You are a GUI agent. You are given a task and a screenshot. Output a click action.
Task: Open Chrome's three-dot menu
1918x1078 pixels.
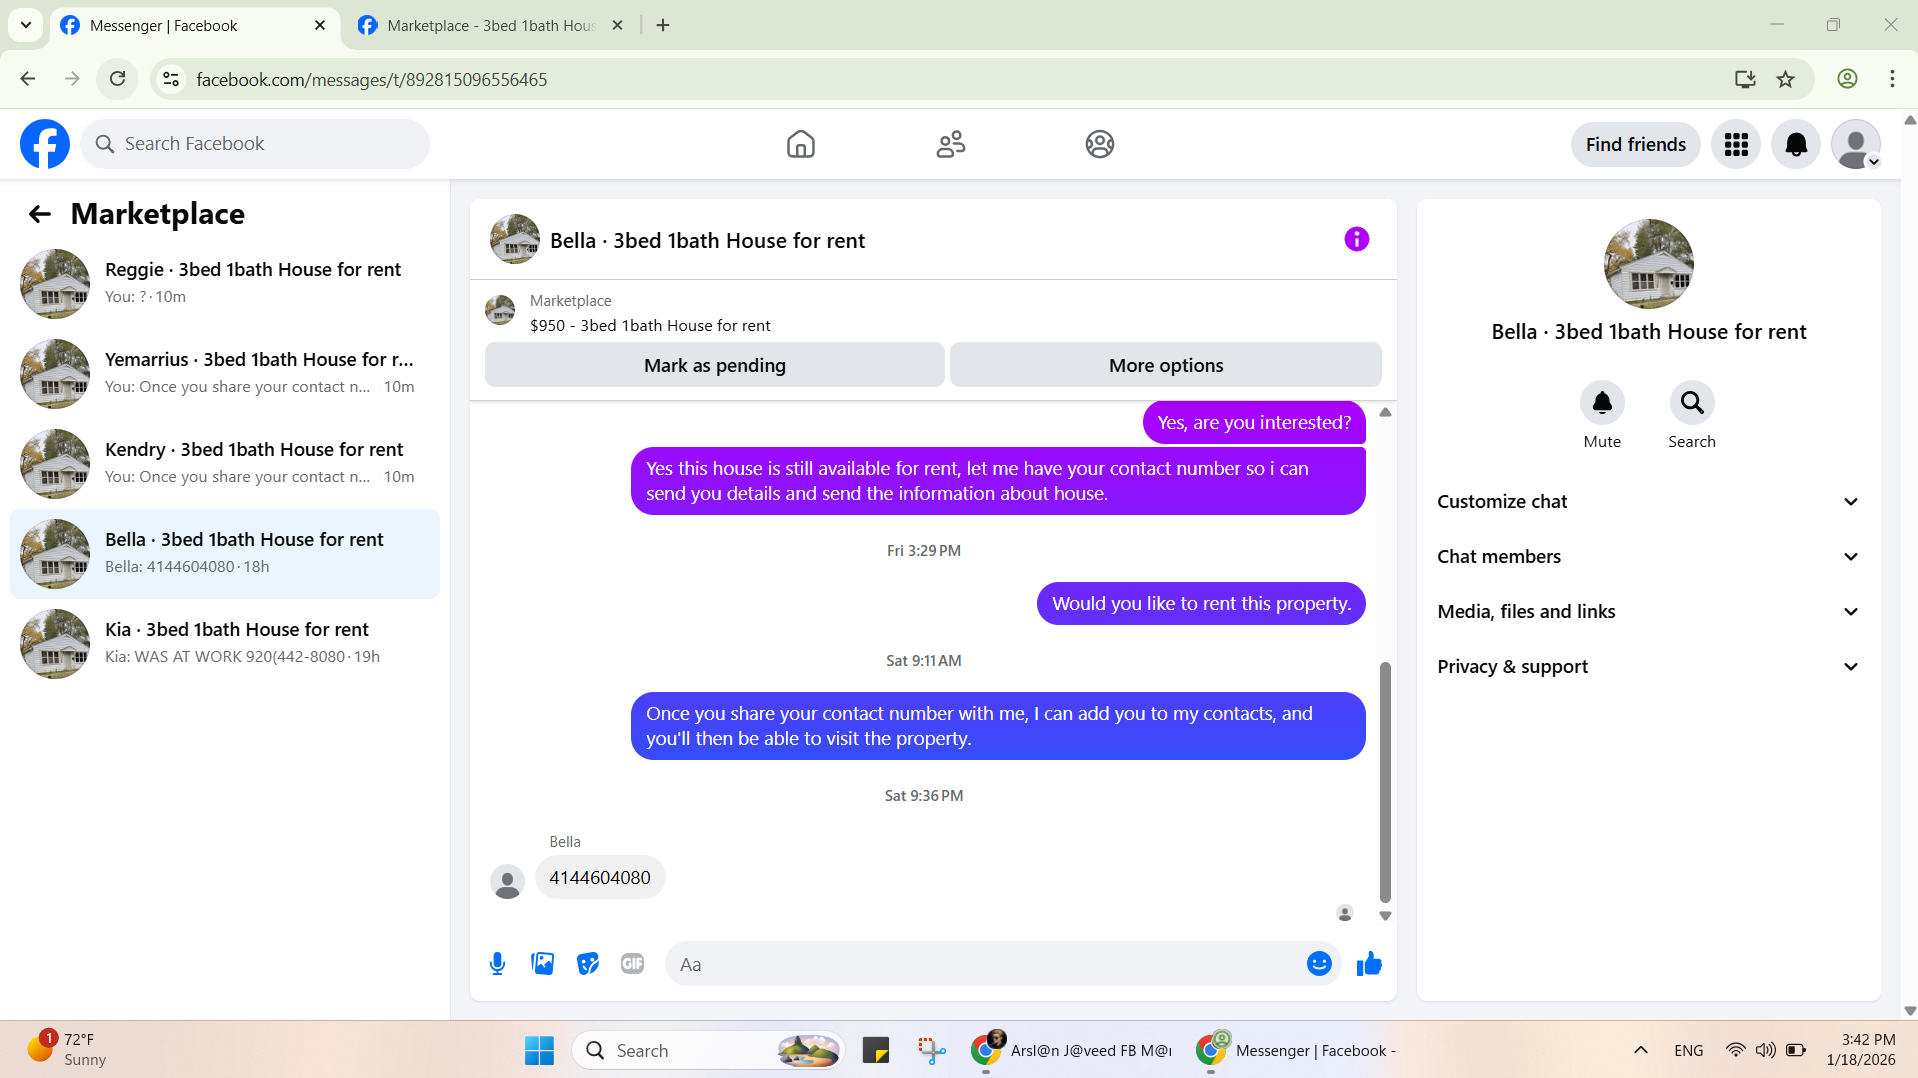coord(1891,79)
